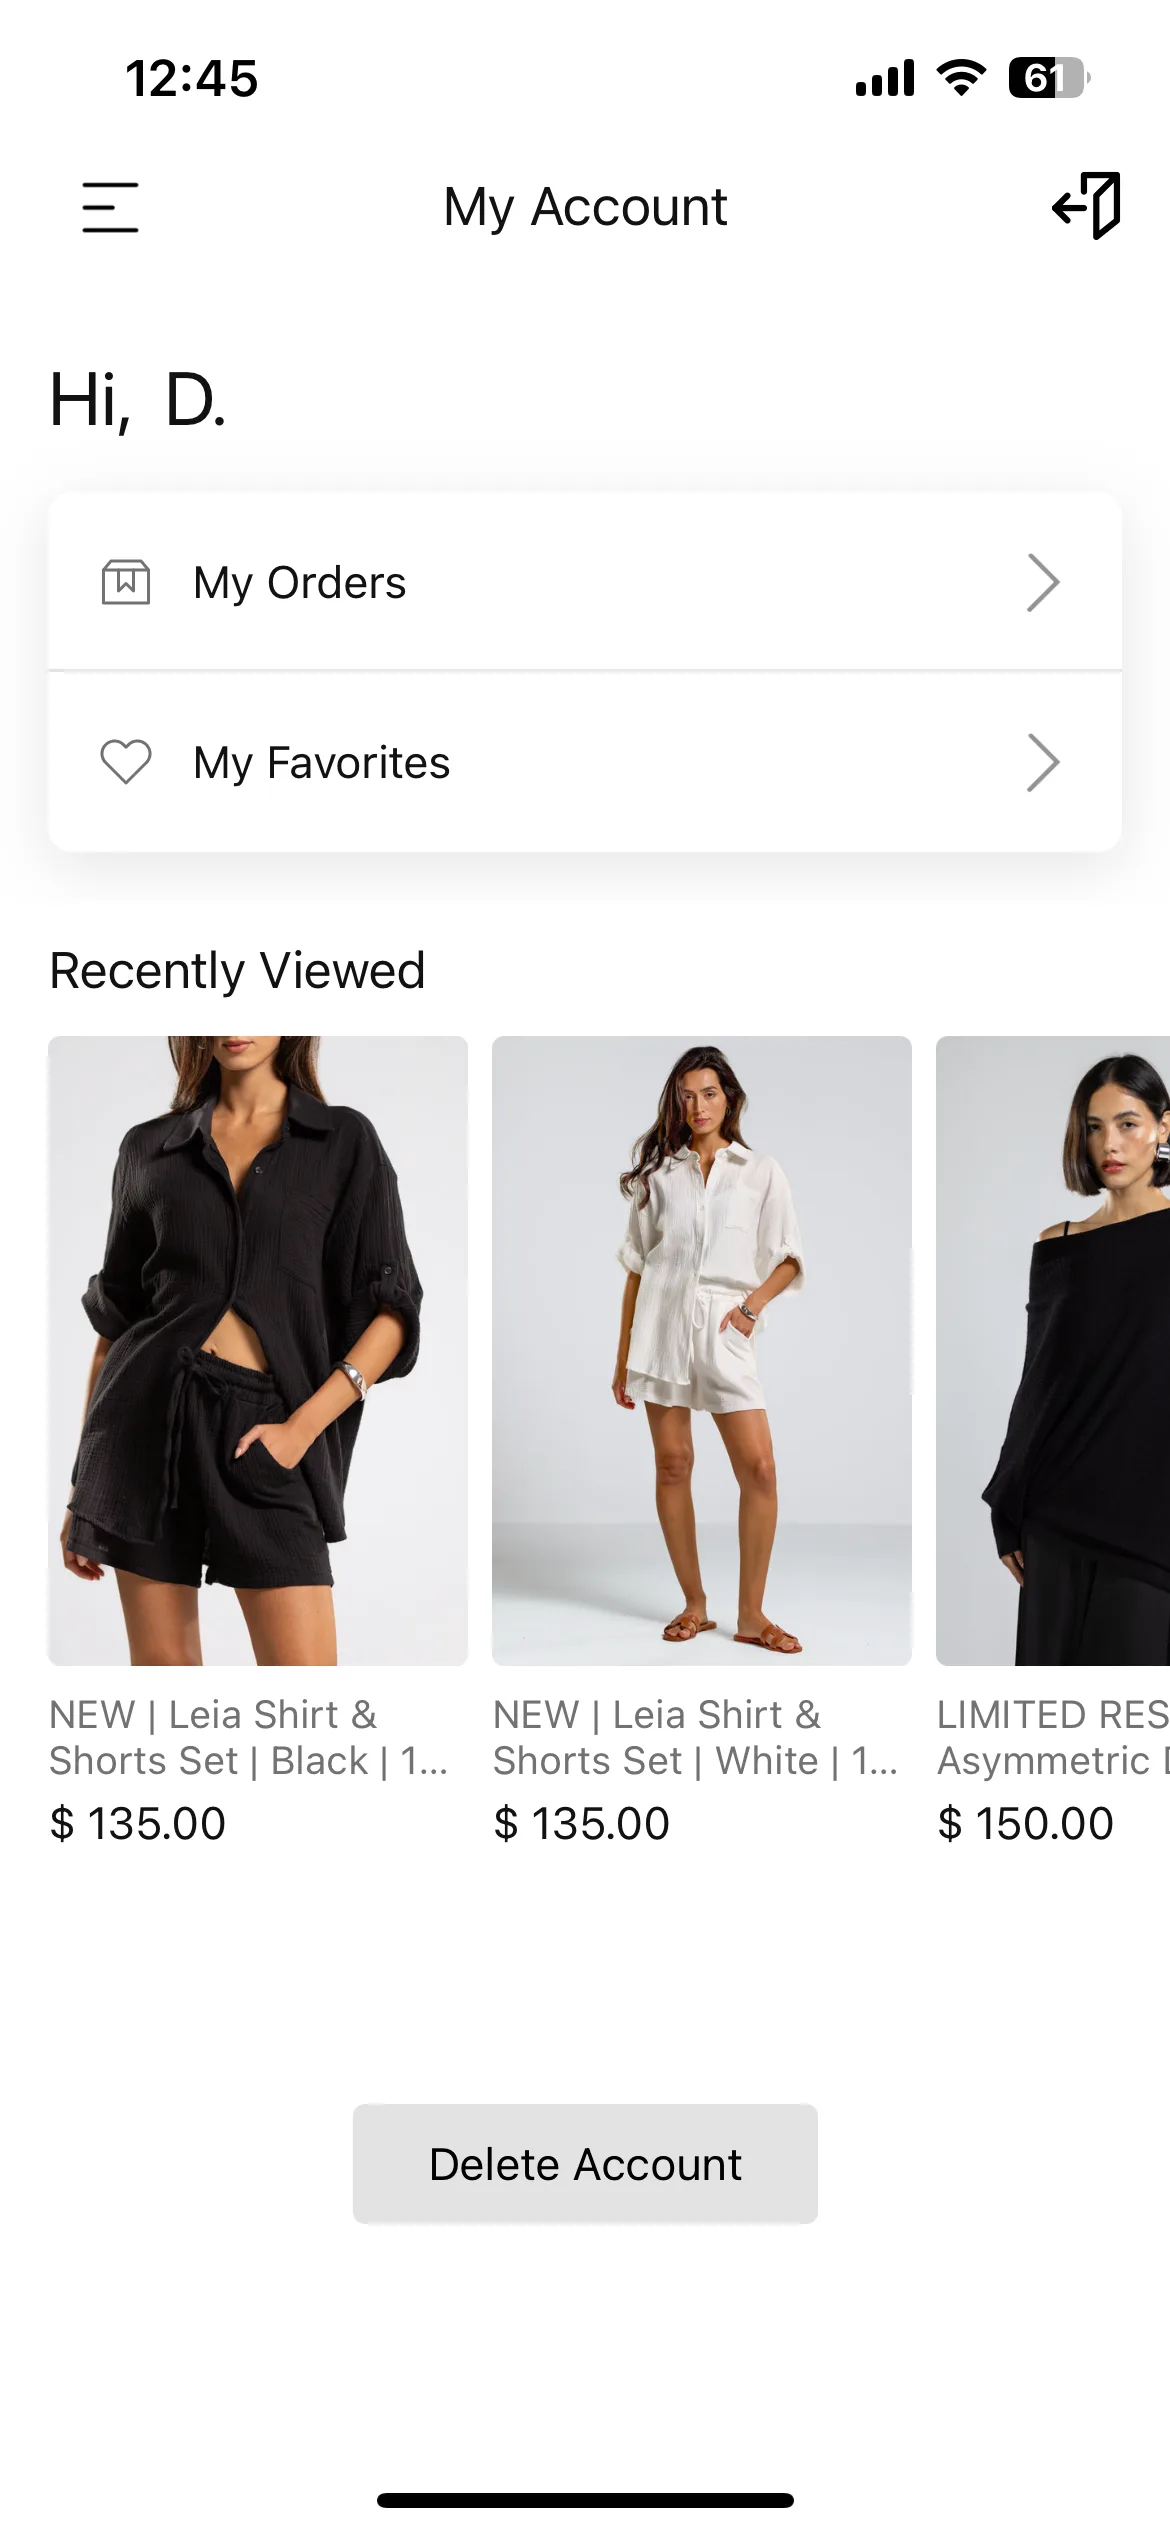Tap the Wi-Fi status icon

[x=961, y=78]
